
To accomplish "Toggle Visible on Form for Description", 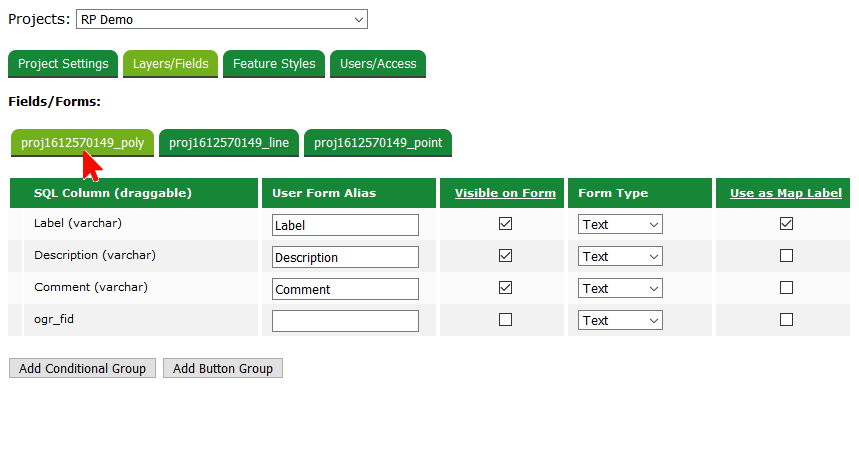I will (x=505, y=256).
